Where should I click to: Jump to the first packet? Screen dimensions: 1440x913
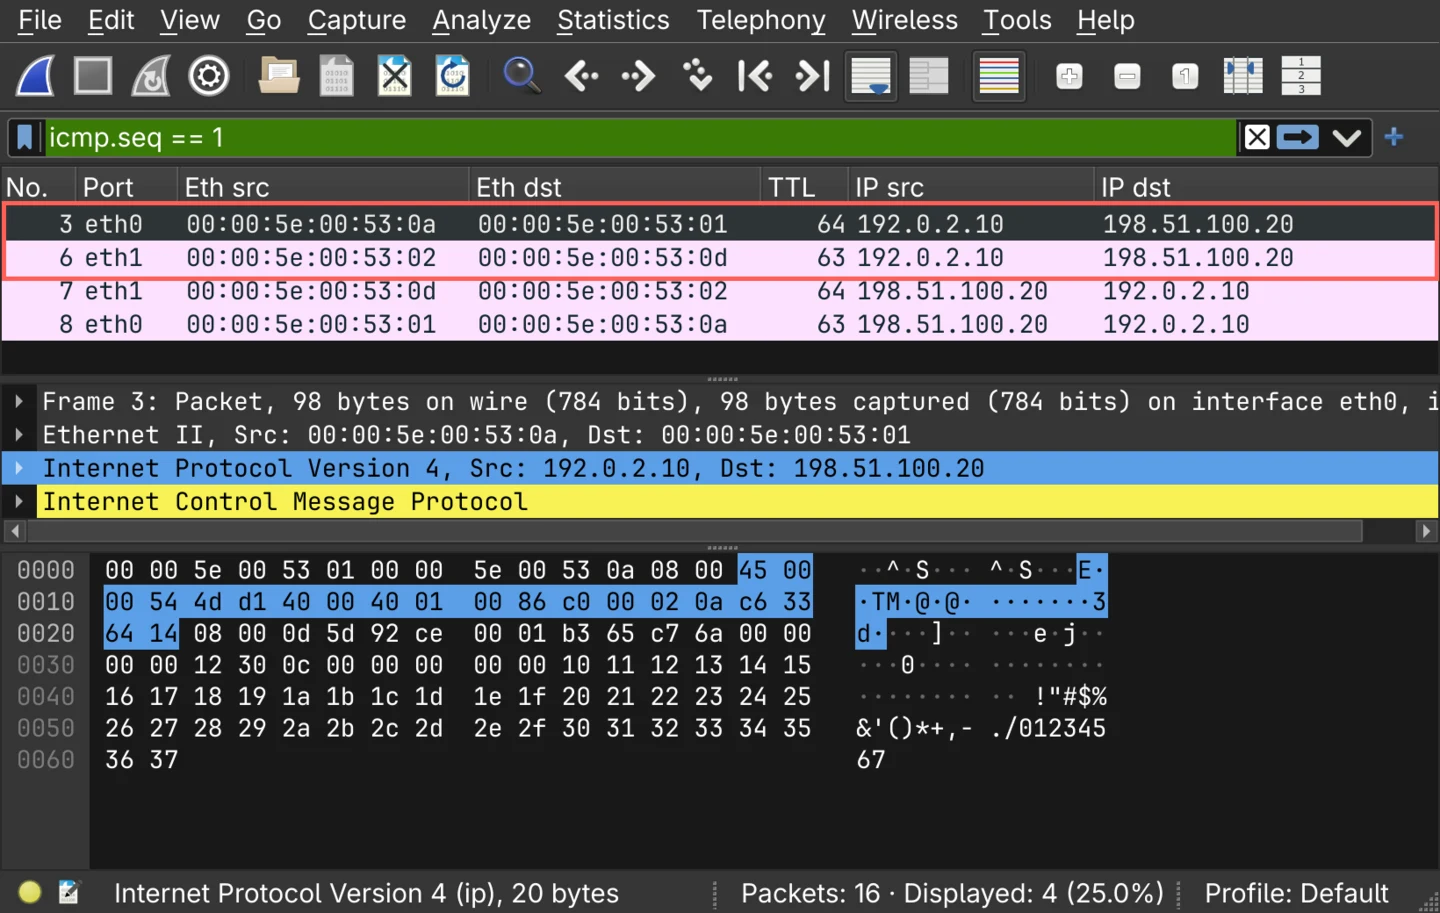coord(754,76)
